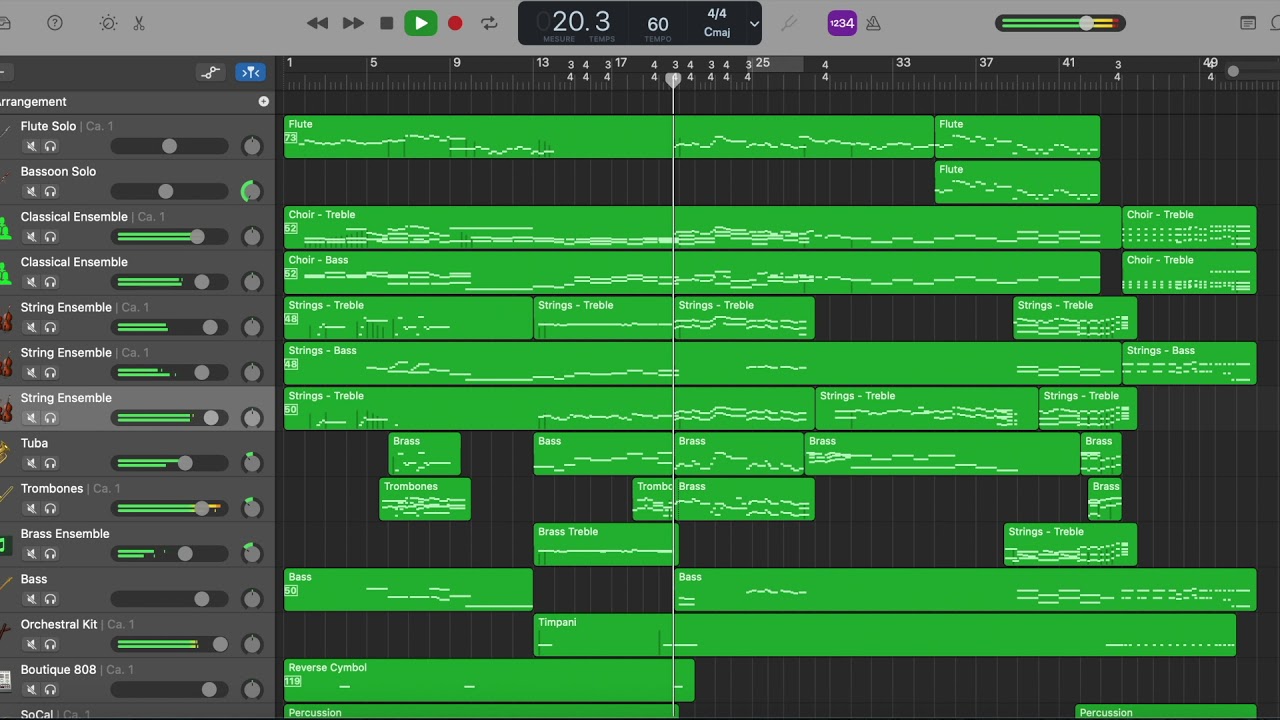Fast forward the project
The image size is (1280, 720).
click(x=353, y=23)
